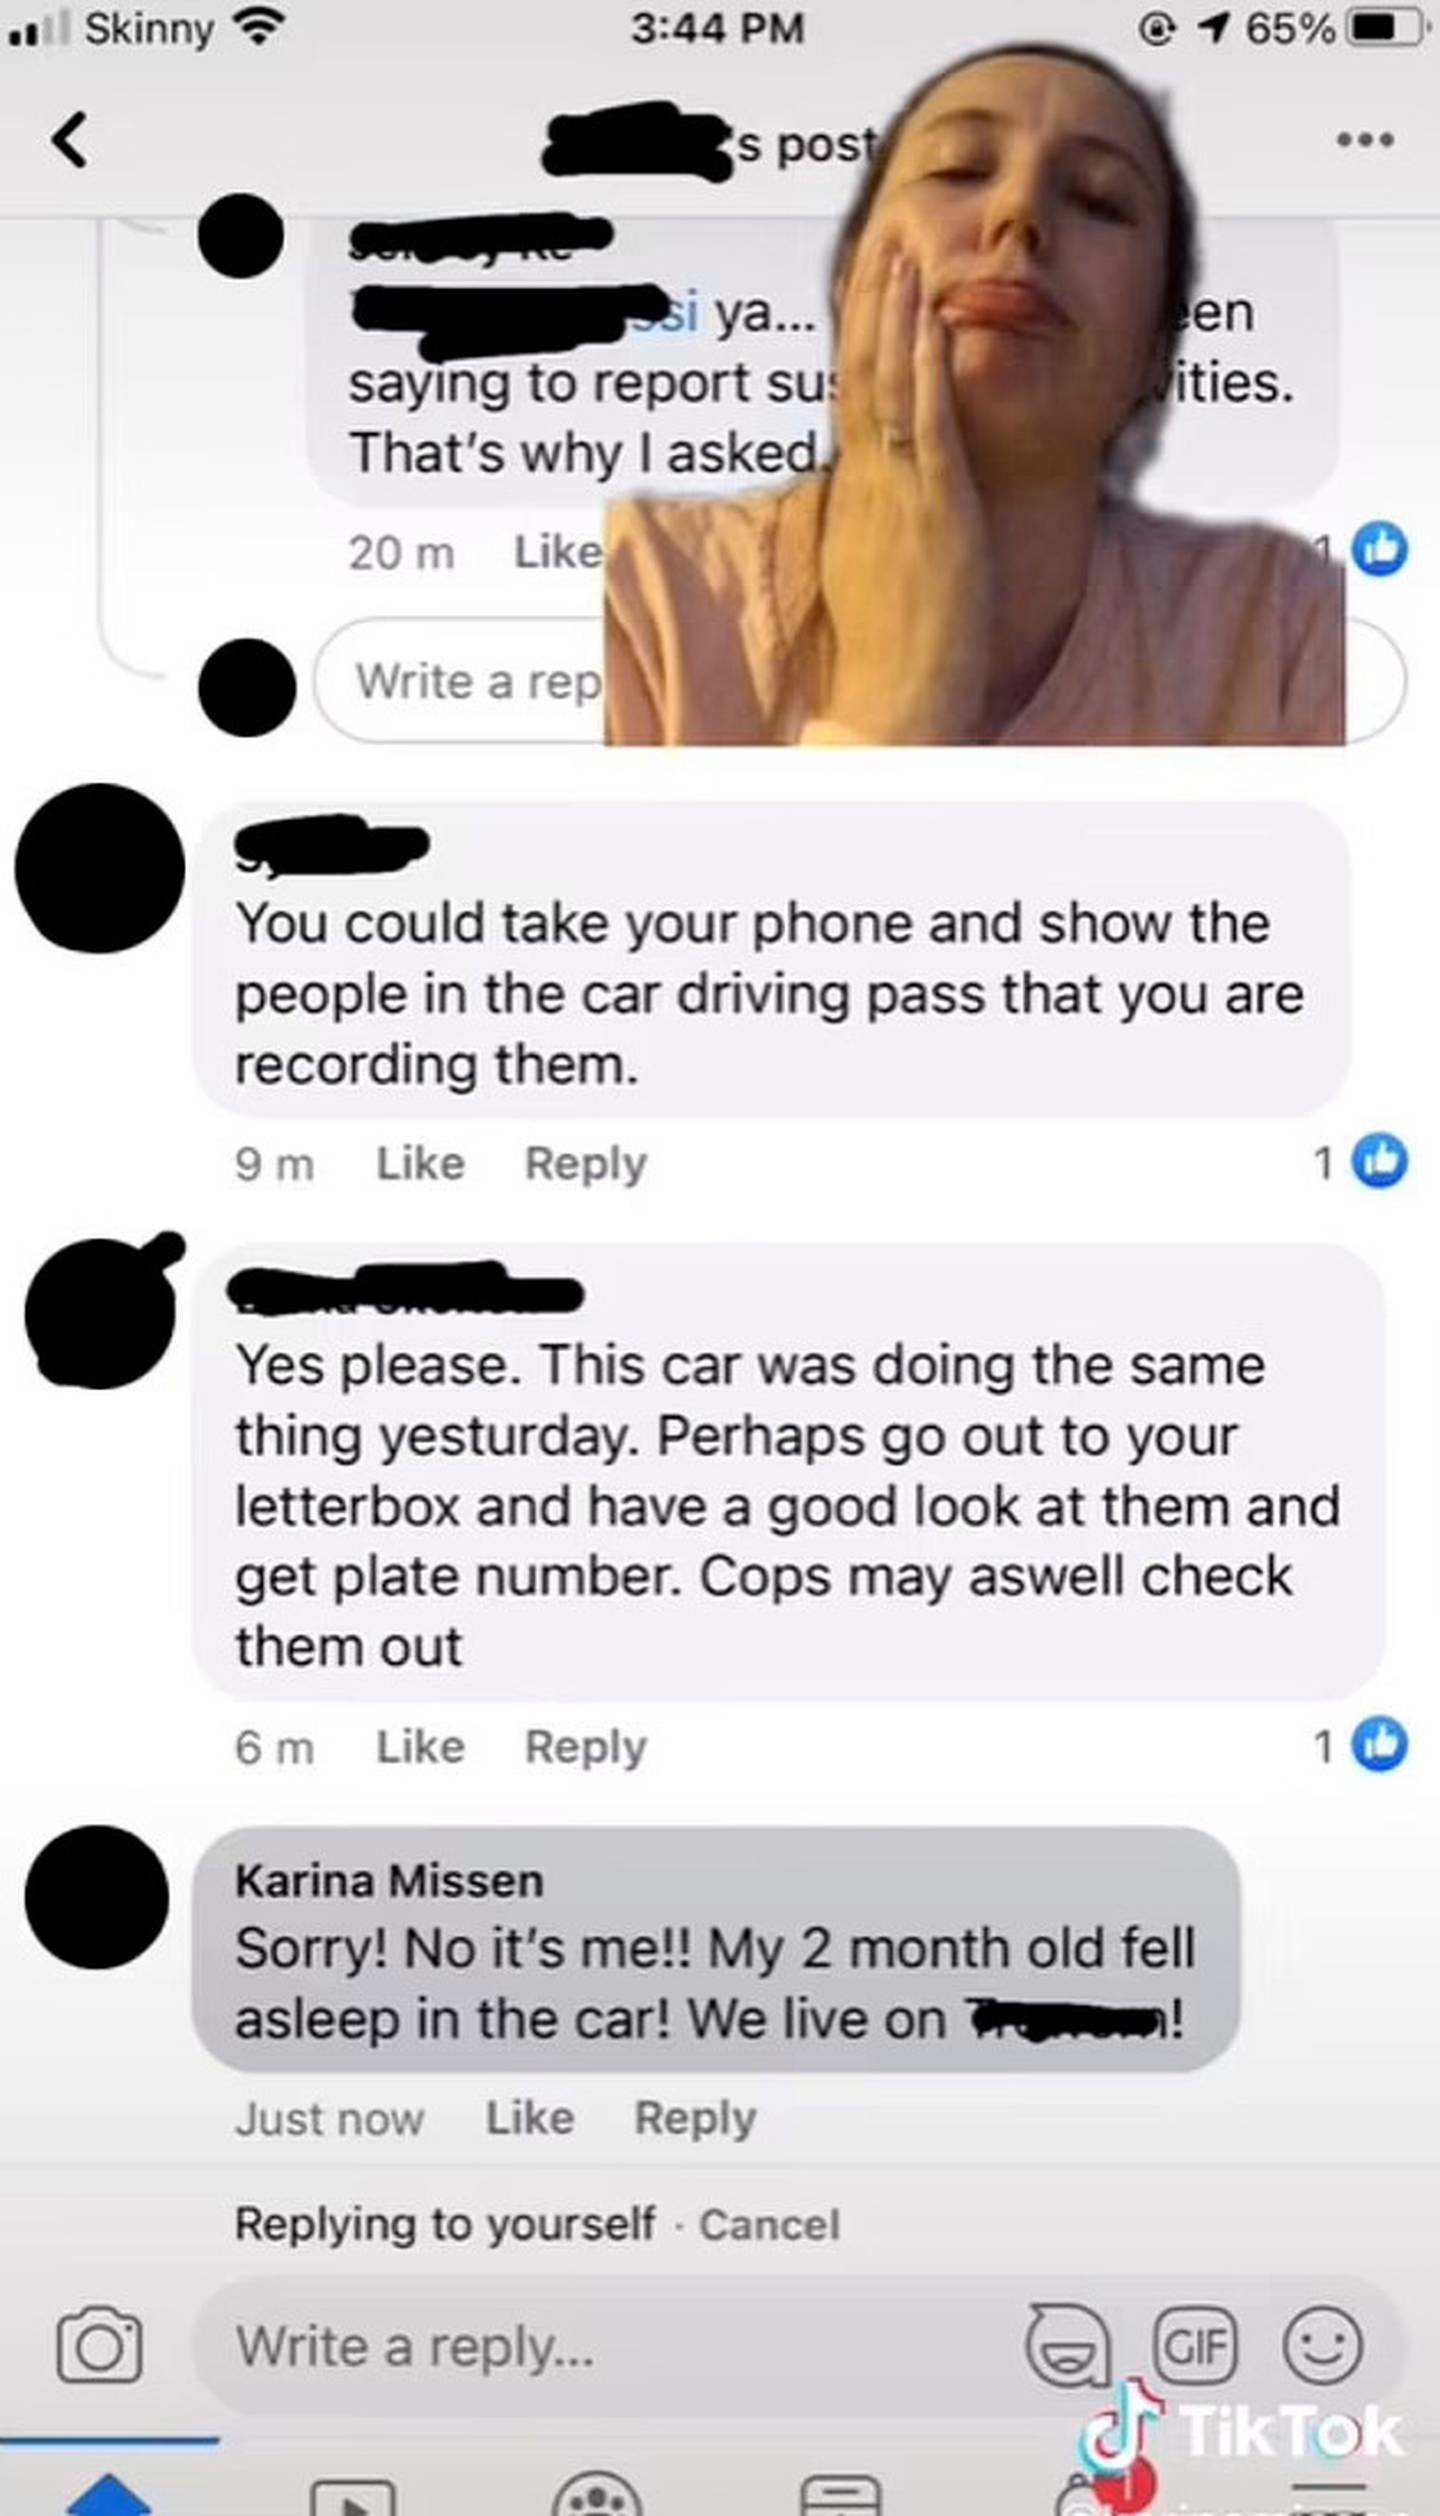
Task: Open the camera icon beside reply field
Action: (x=99, y=2345)
